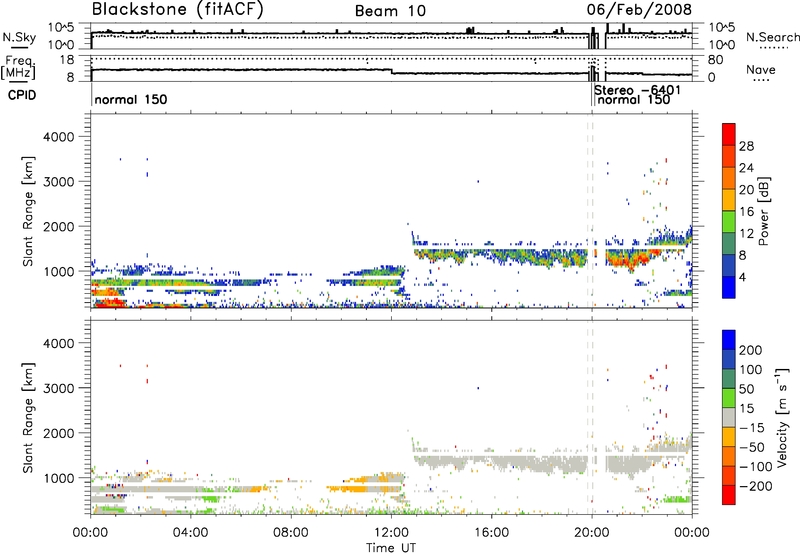Screen dimensions: 800x554
Task: Click the '-15' tick on the velocity scale
Action: pos(752,427)
